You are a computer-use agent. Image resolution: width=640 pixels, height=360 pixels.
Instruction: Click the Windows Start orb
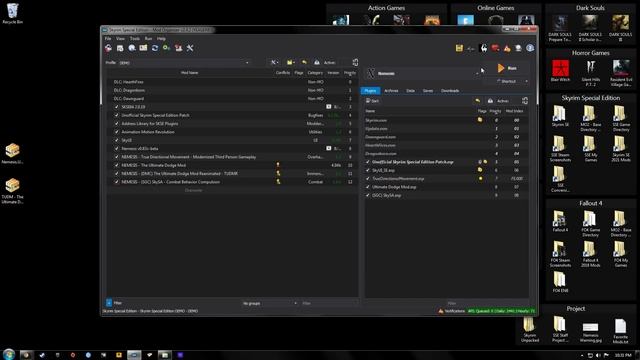click(x=9, y=354)
